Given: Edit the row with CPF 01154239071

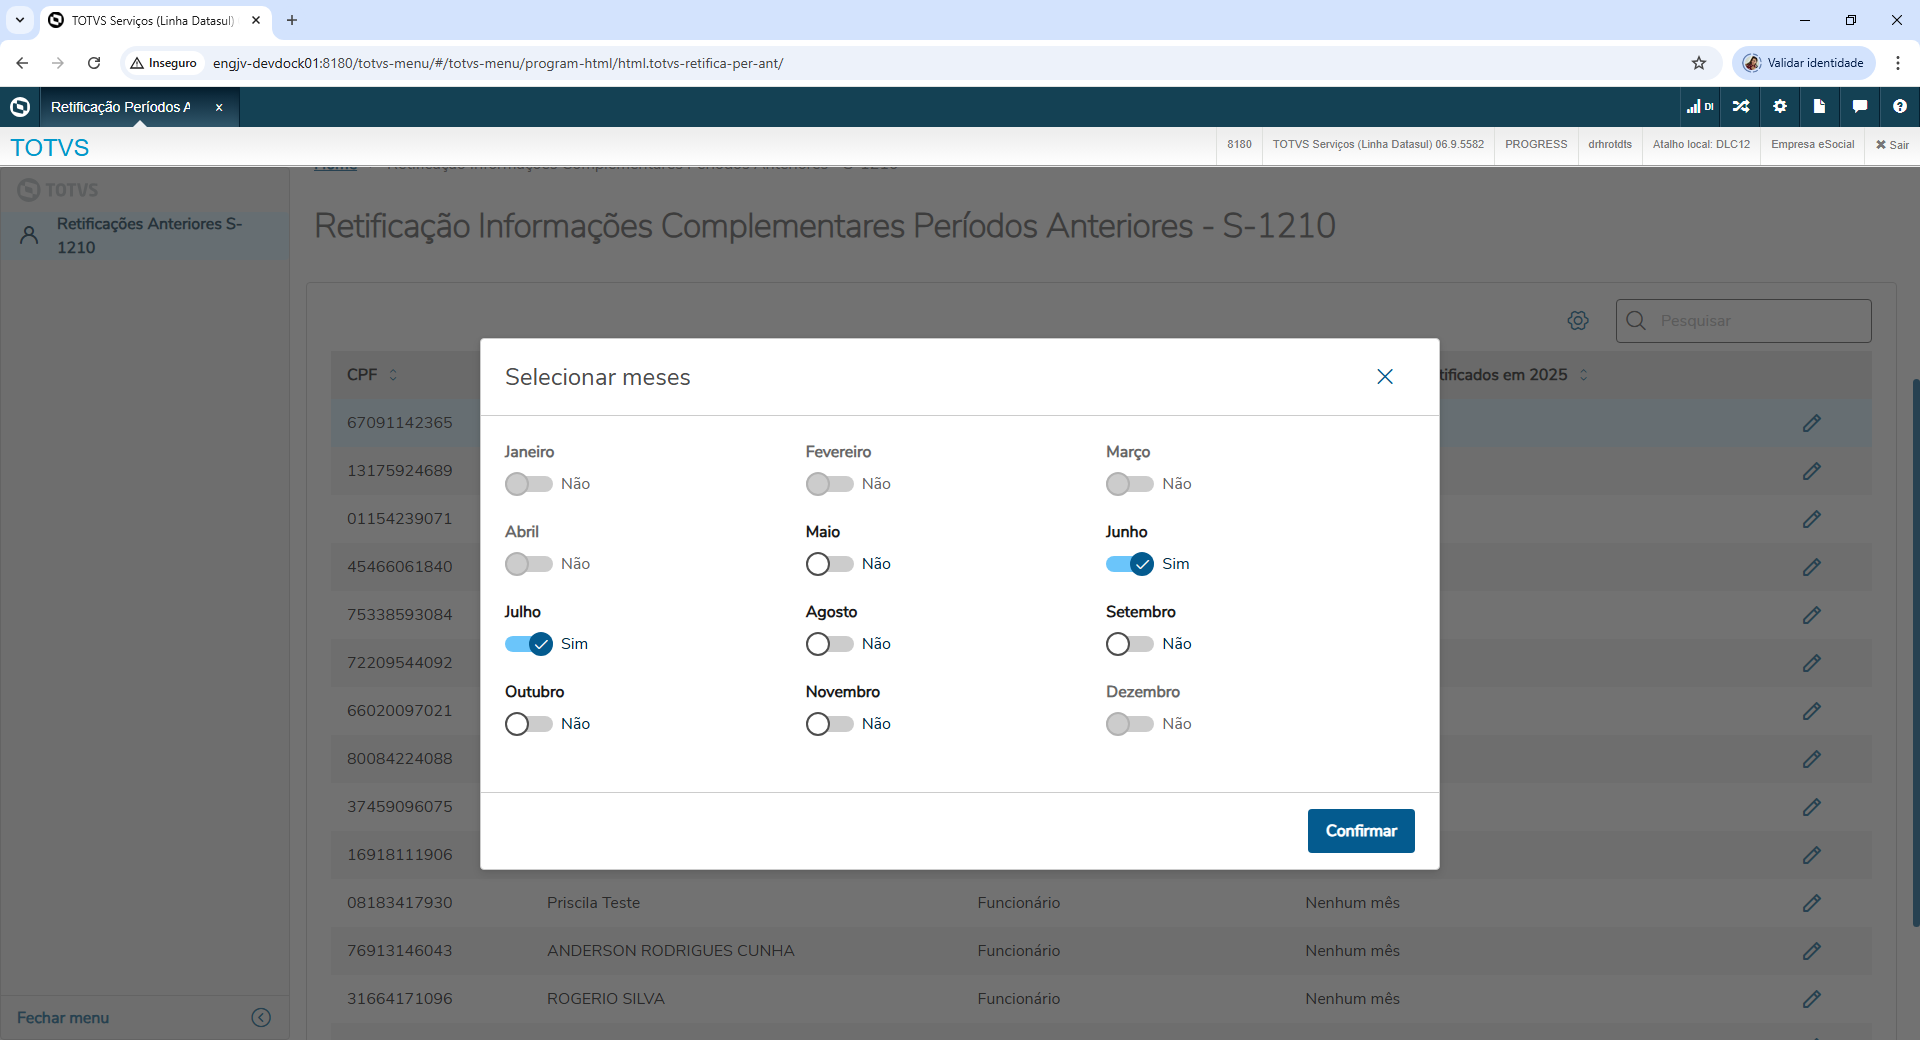Looking at the screenshot, I should coord(1811,519).
